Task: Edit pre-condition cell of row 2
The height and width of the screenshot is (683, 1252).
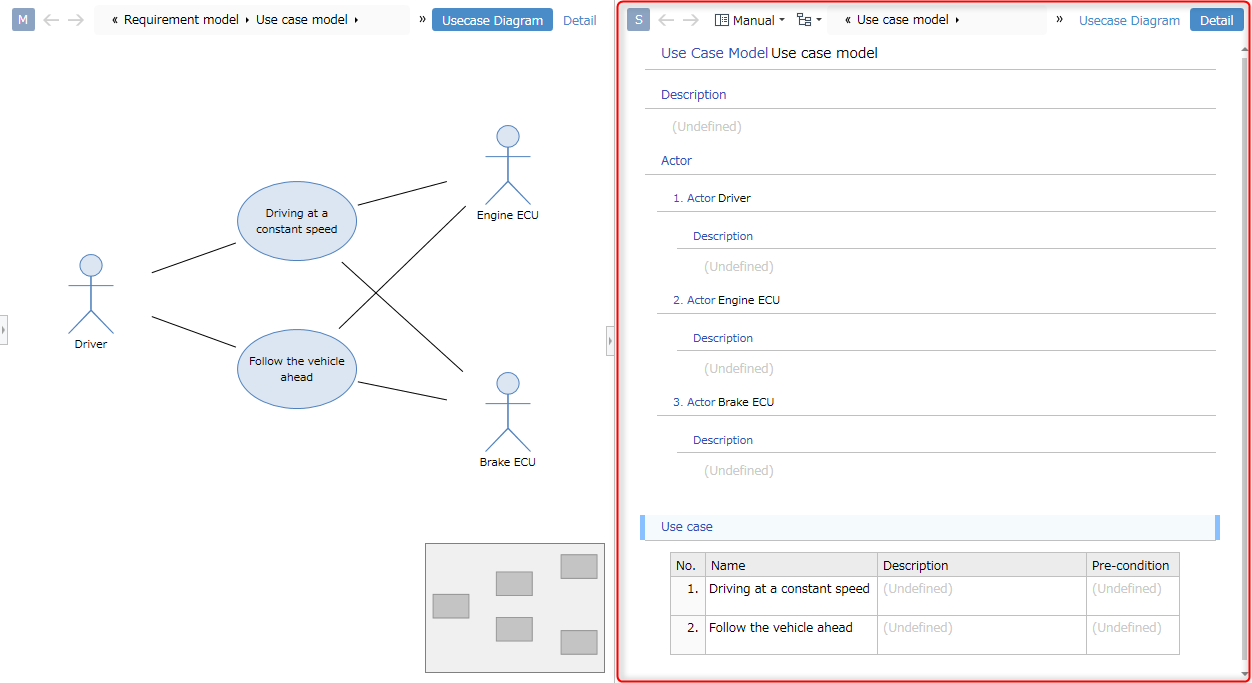Action: [x=1133, y=635]
